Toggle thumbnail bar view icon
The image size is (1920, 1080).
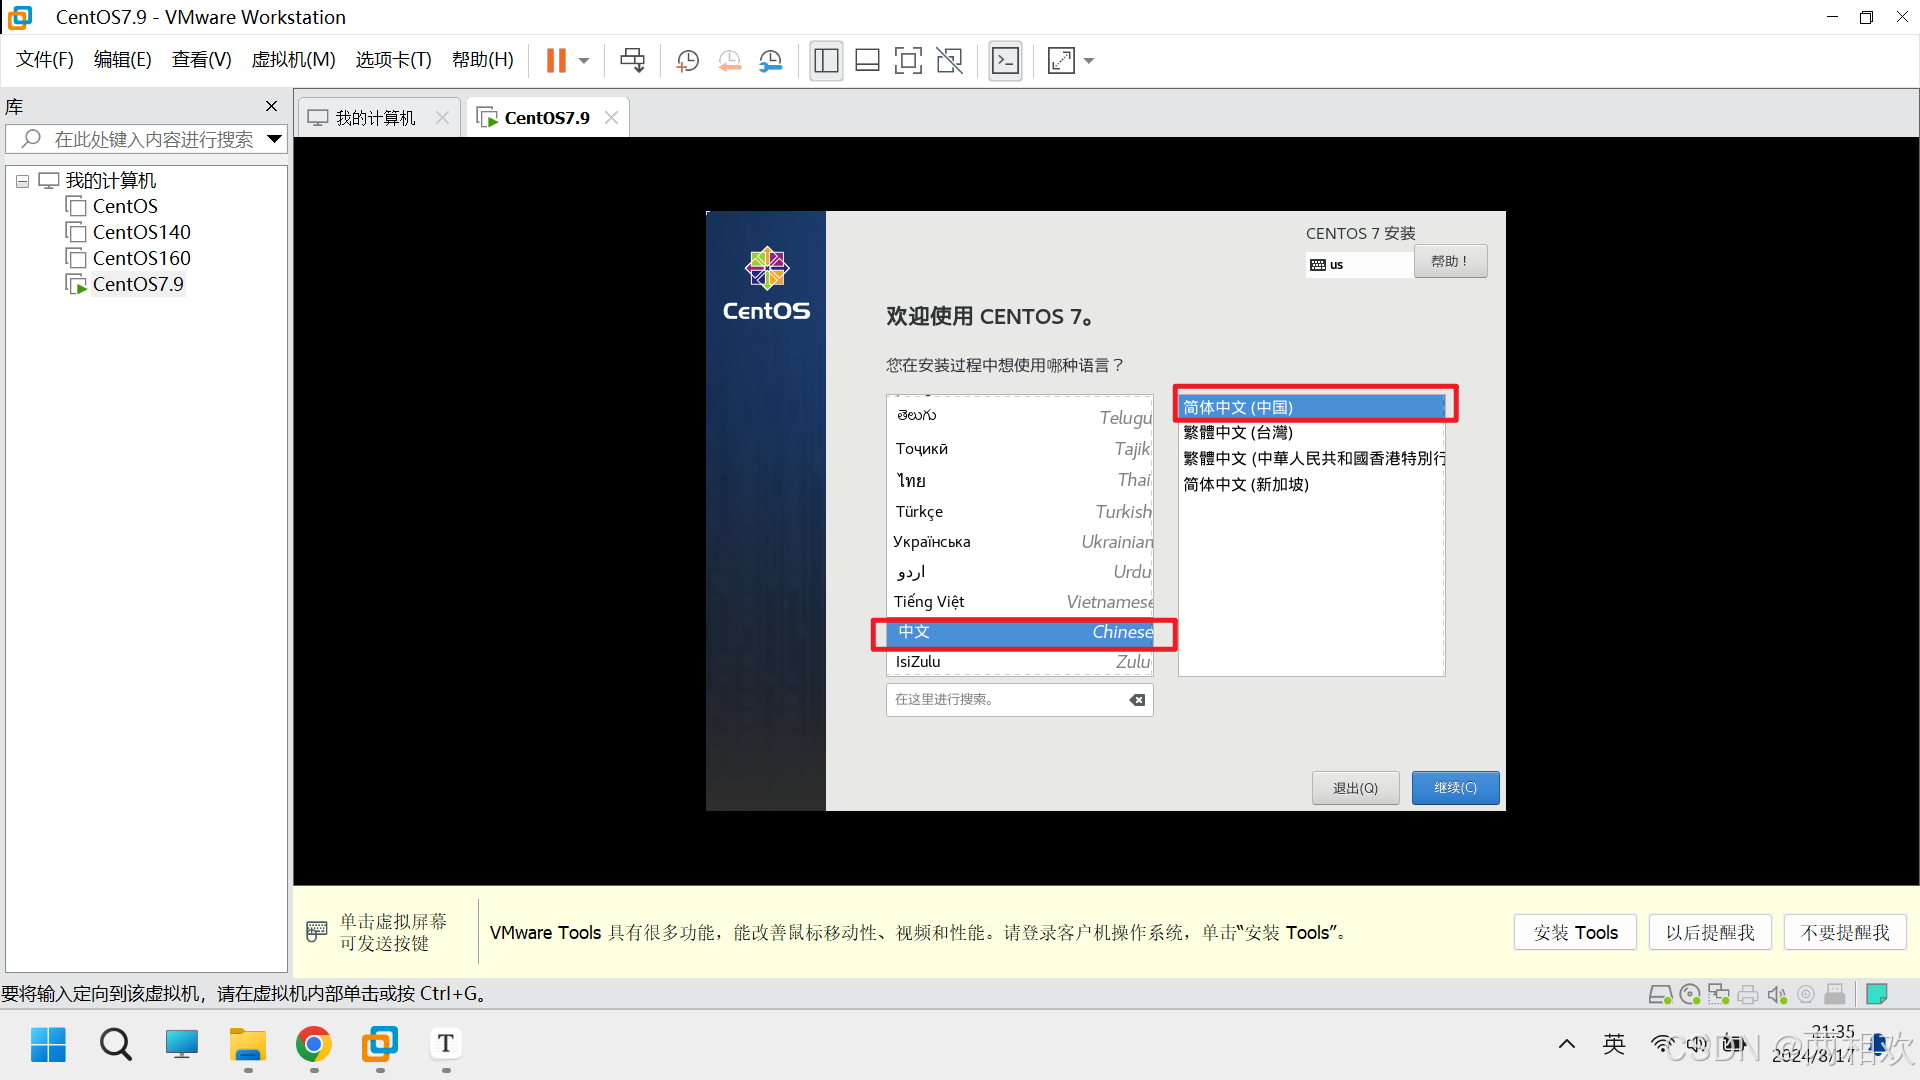tap(867, 61)
